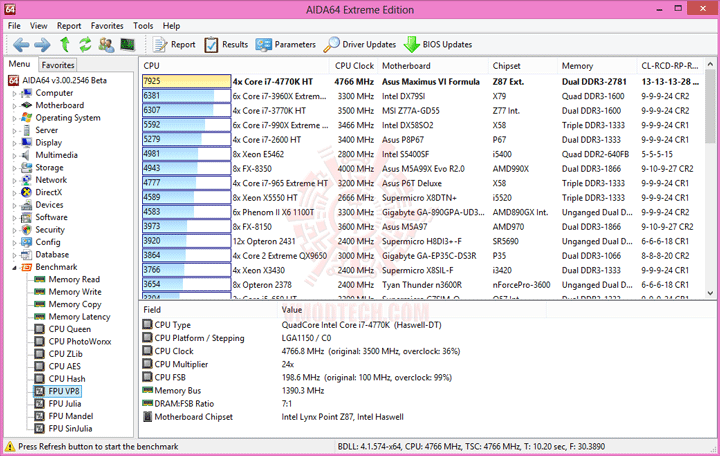This screenshot has height=456, width=720.
Task: Select the CPU Hash benchmark
Action: [x=67, y=378]
